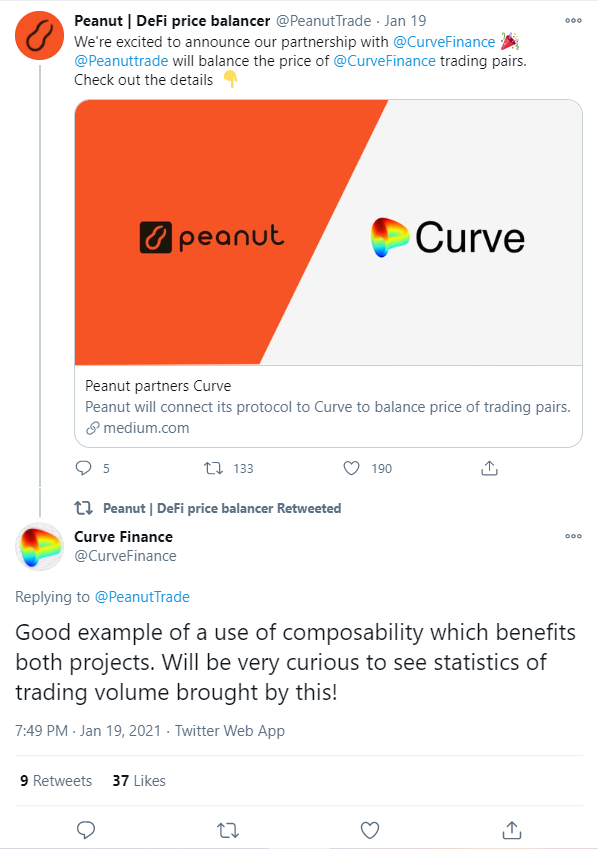Open the share icon on Peanut's tweet
The width and height of the screenshot is (598, 849).
[x=489, y=467]
